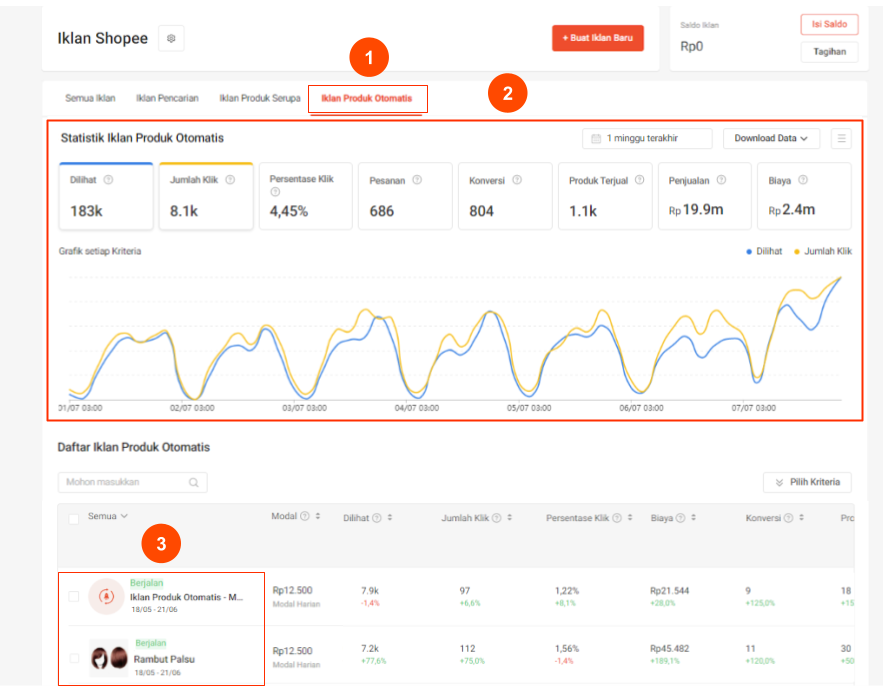This screenshot has width=883, height=691.
Task: Click the help icon in the Modal column header
Action: point(305,516)
